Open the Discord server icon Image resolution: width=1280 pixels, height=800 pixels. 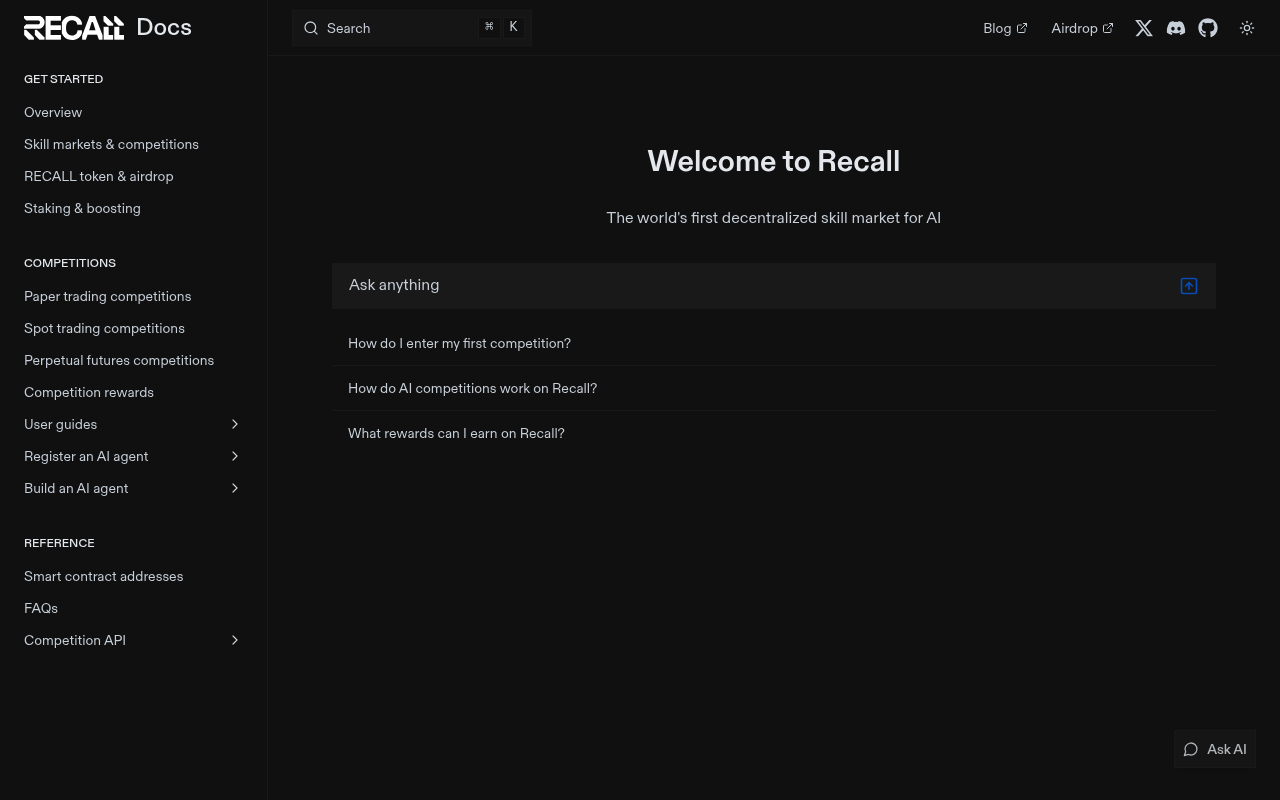1176,28
